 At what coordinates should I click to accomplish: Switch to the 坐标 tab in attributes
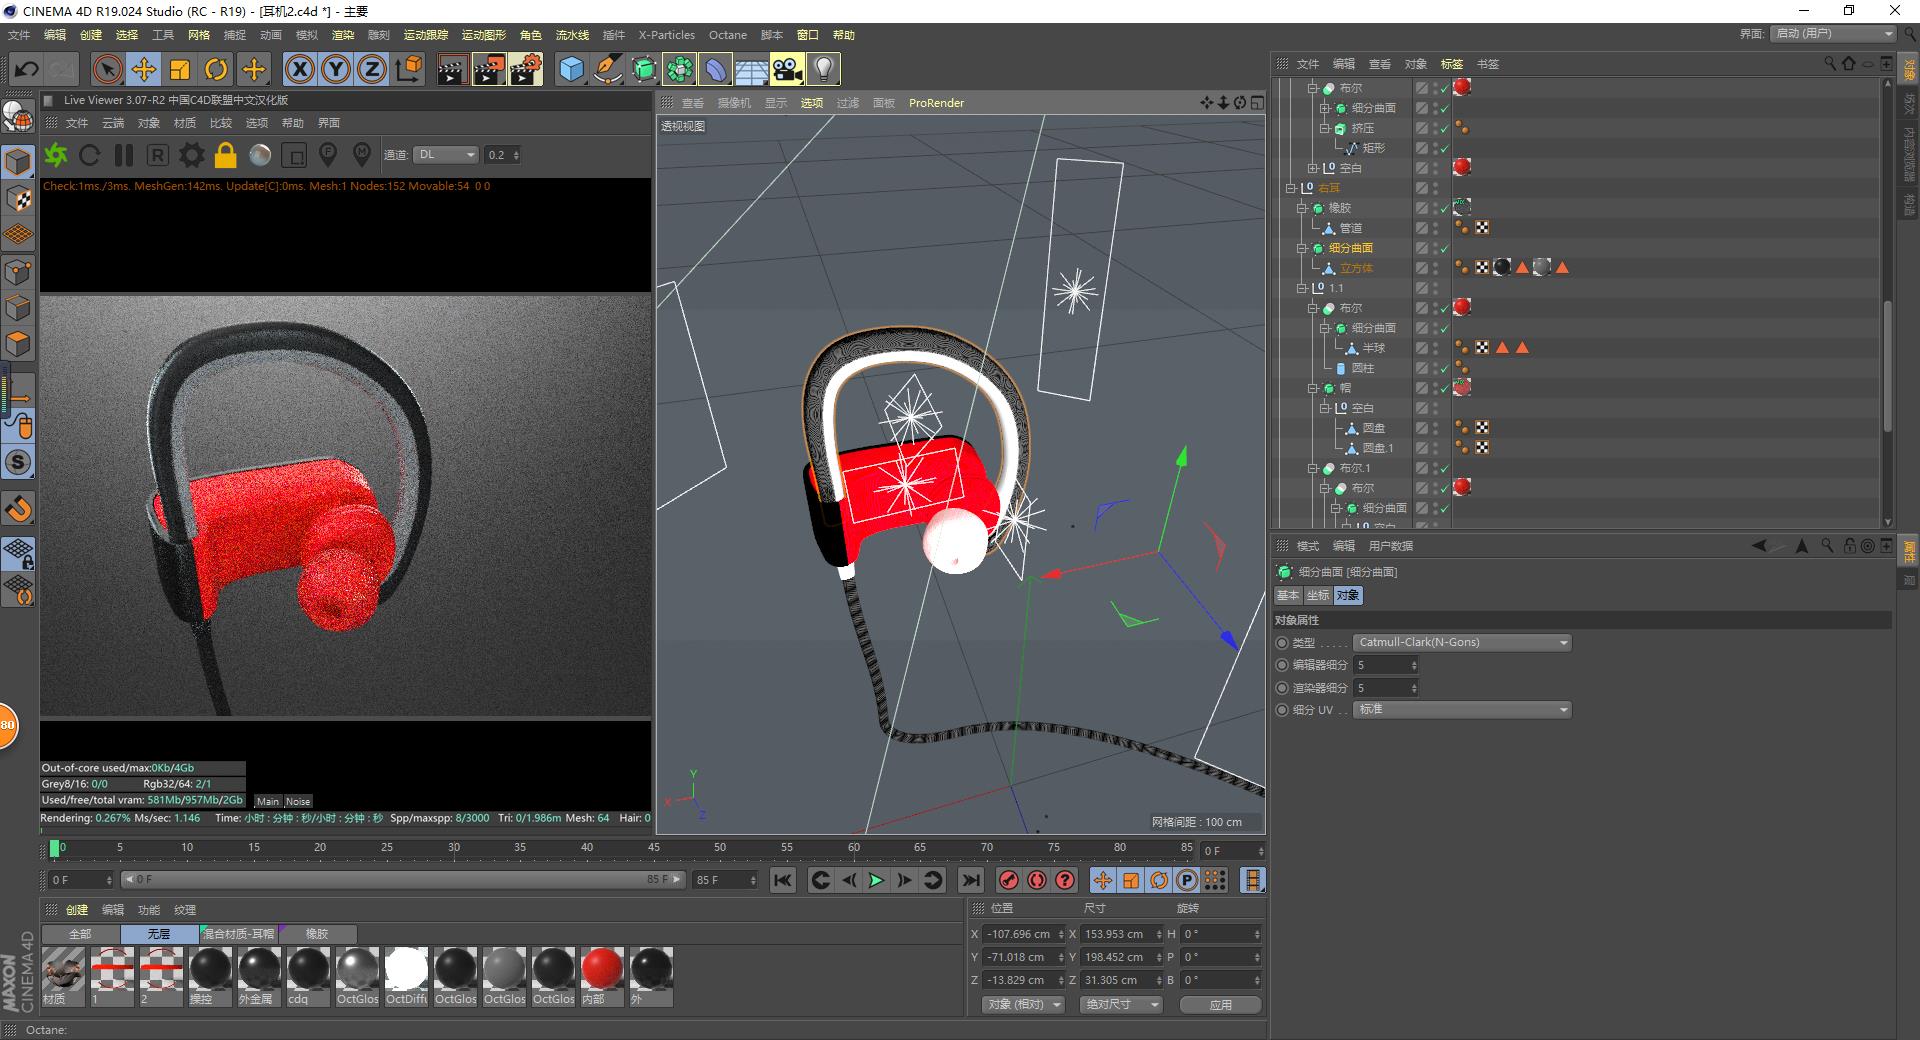[x=1317, y=595]
